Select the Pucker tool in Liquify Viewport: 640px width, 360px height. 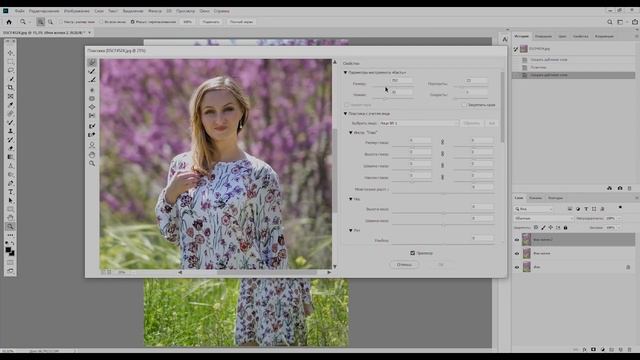92,98
